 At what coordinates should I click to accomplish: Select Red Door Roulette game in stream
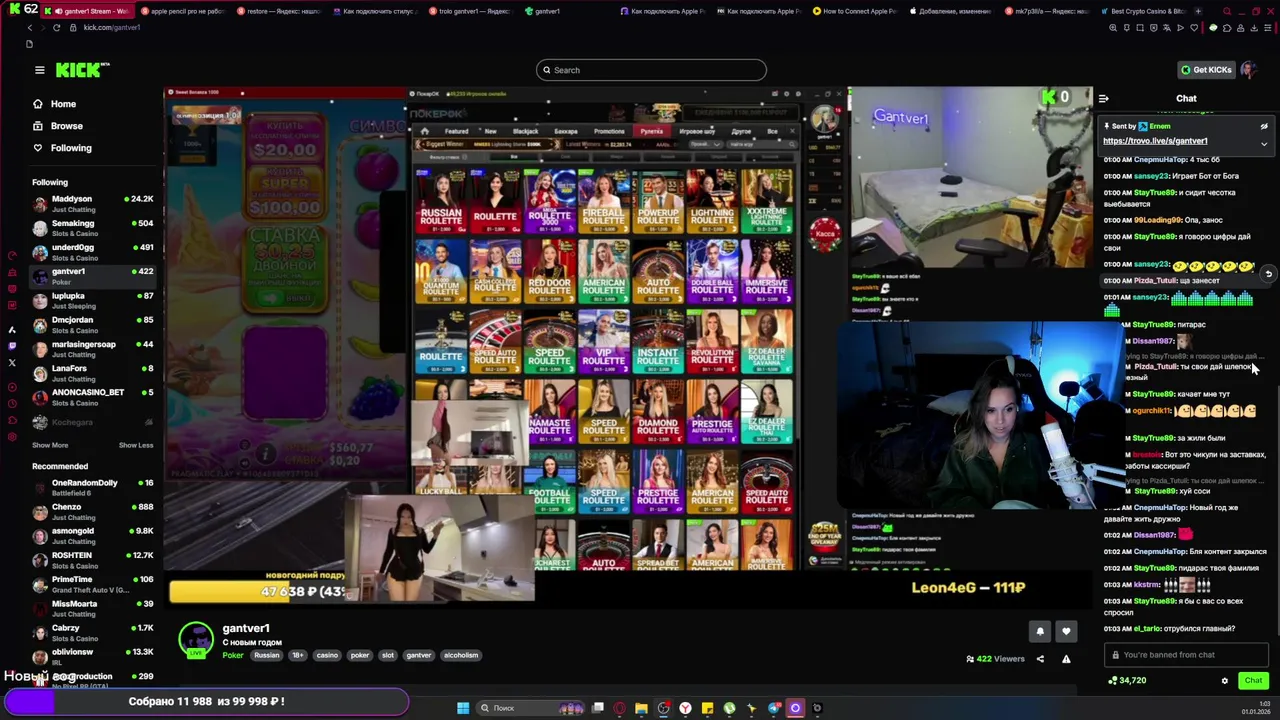pos(549,272)
